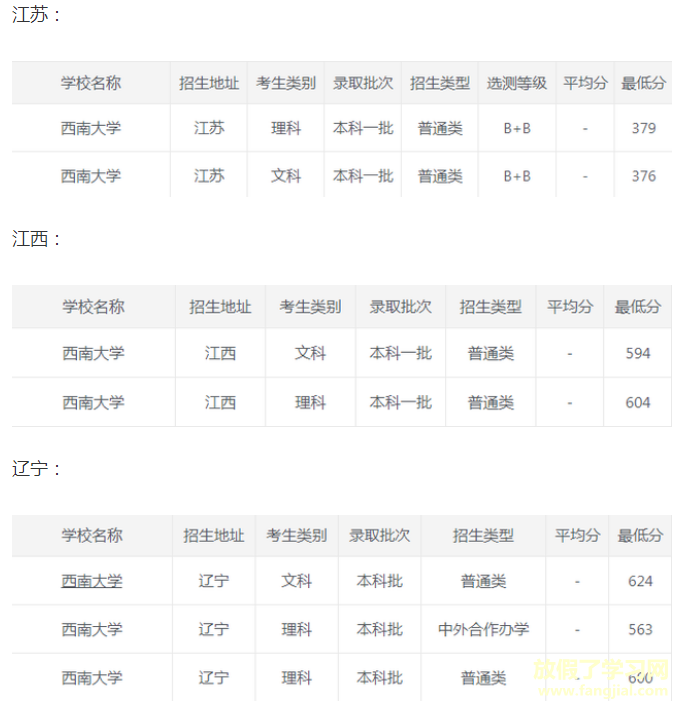Click 辽宁 address cell in the 624 row
This screenshot has width=676, height=709.
213,581
